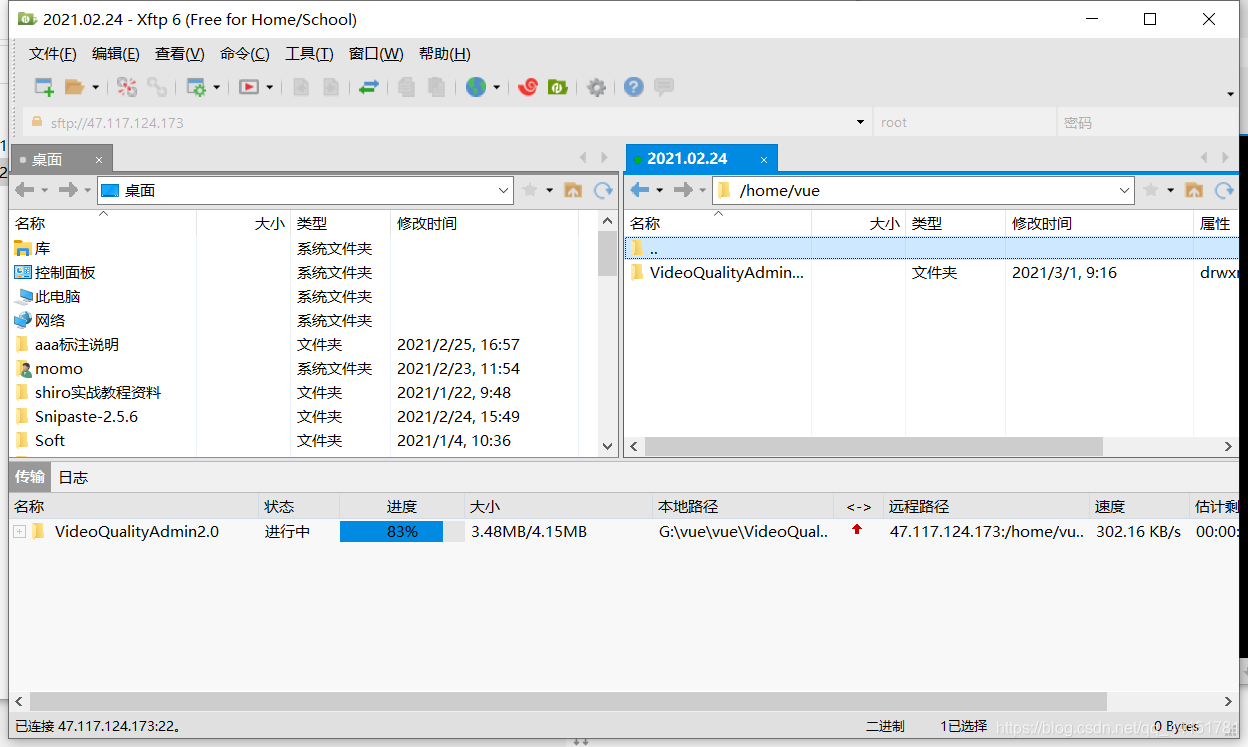Click the remote pane back arrow
This screenshot has height=747, width=1248.
[x=640, y=190]
